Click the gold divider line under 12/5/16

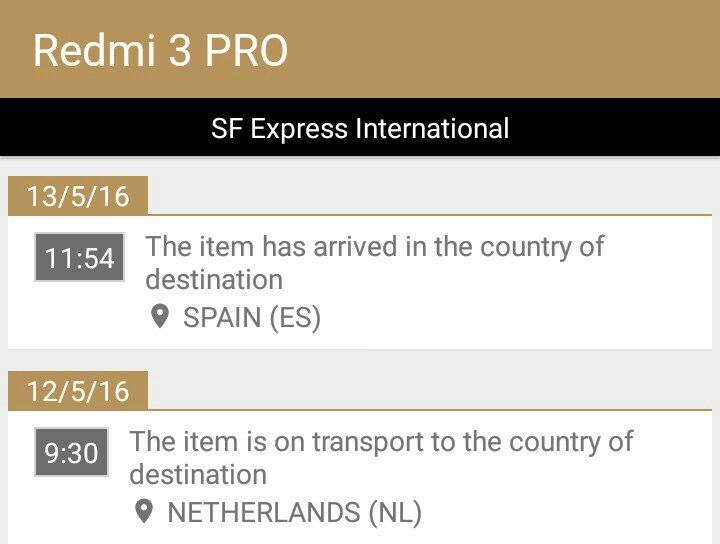coord(429,409)
